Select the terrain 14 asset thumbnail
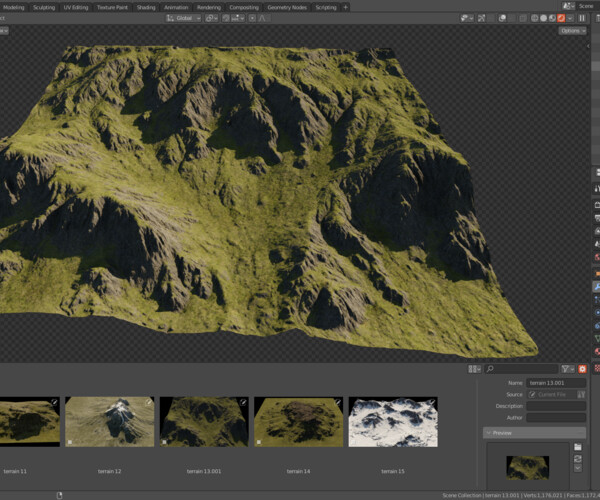600x500 pixels. point(298,422)
